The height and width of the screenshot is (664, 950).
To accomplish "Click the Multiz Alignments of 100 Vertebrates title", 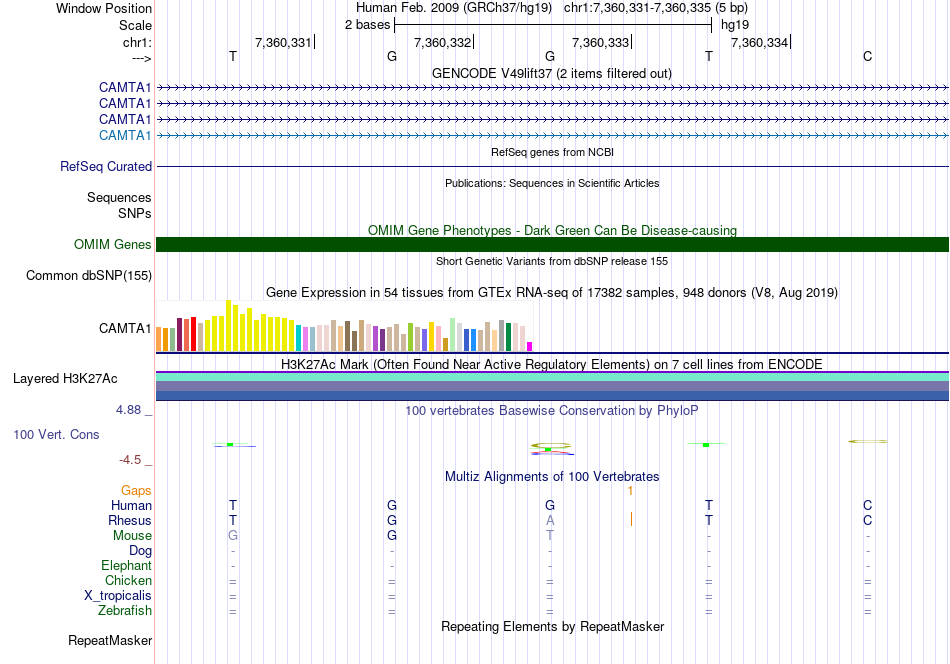I will [x=552, y=476].
